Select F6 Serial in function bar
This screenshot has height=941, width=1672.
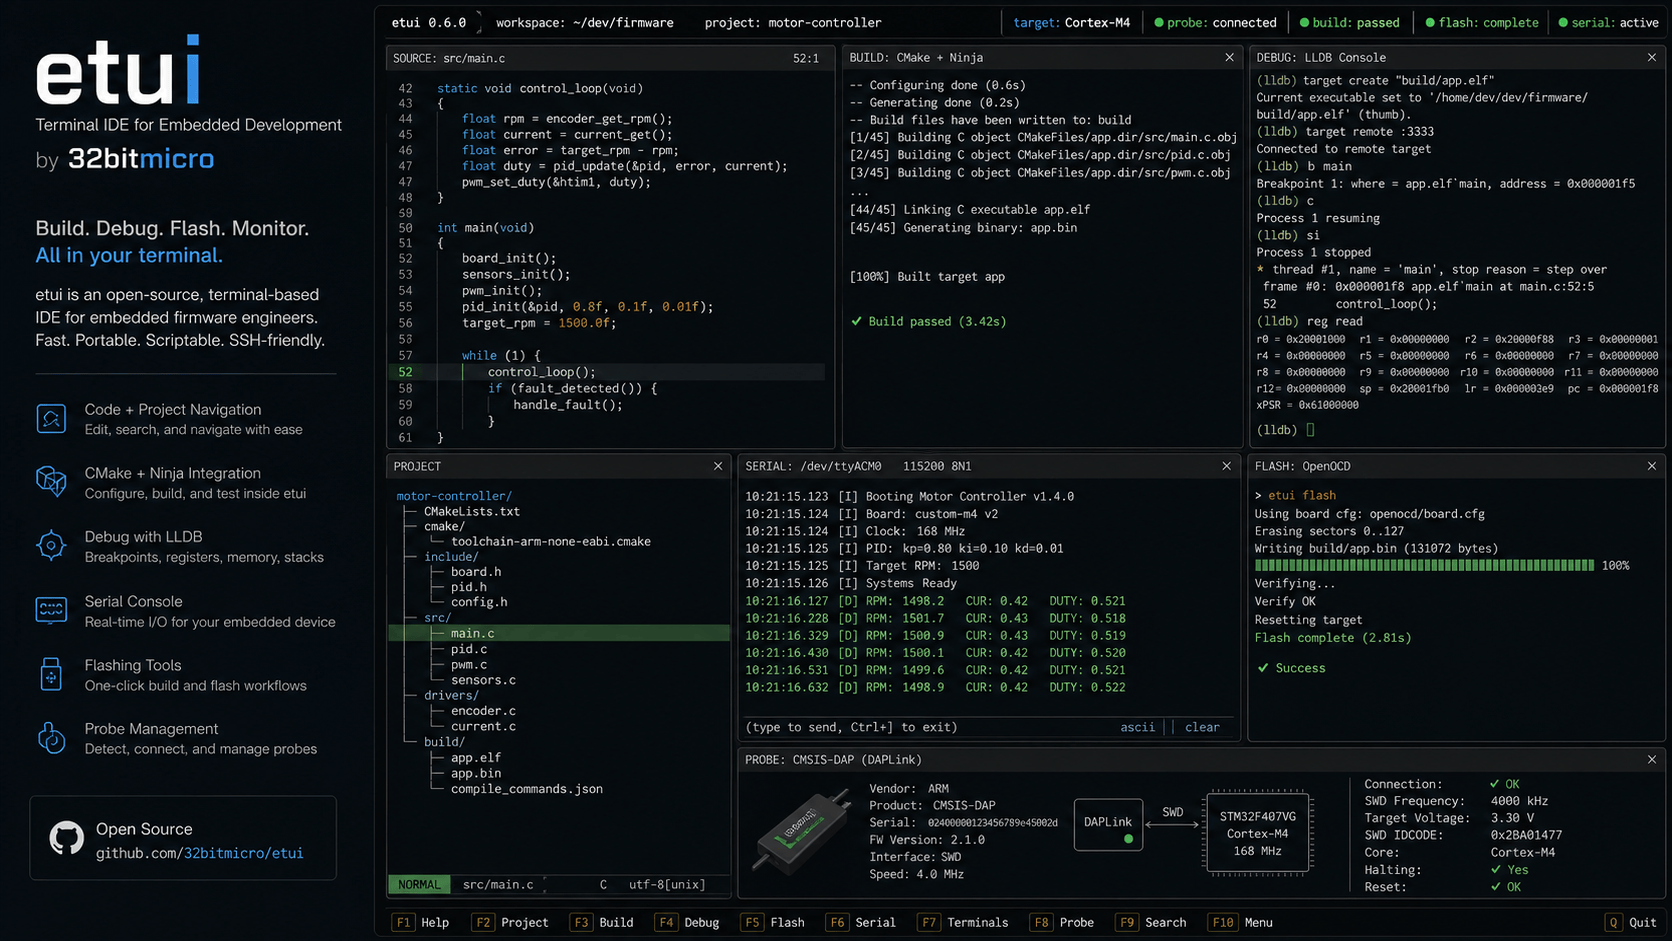click(x=861, y=922)
